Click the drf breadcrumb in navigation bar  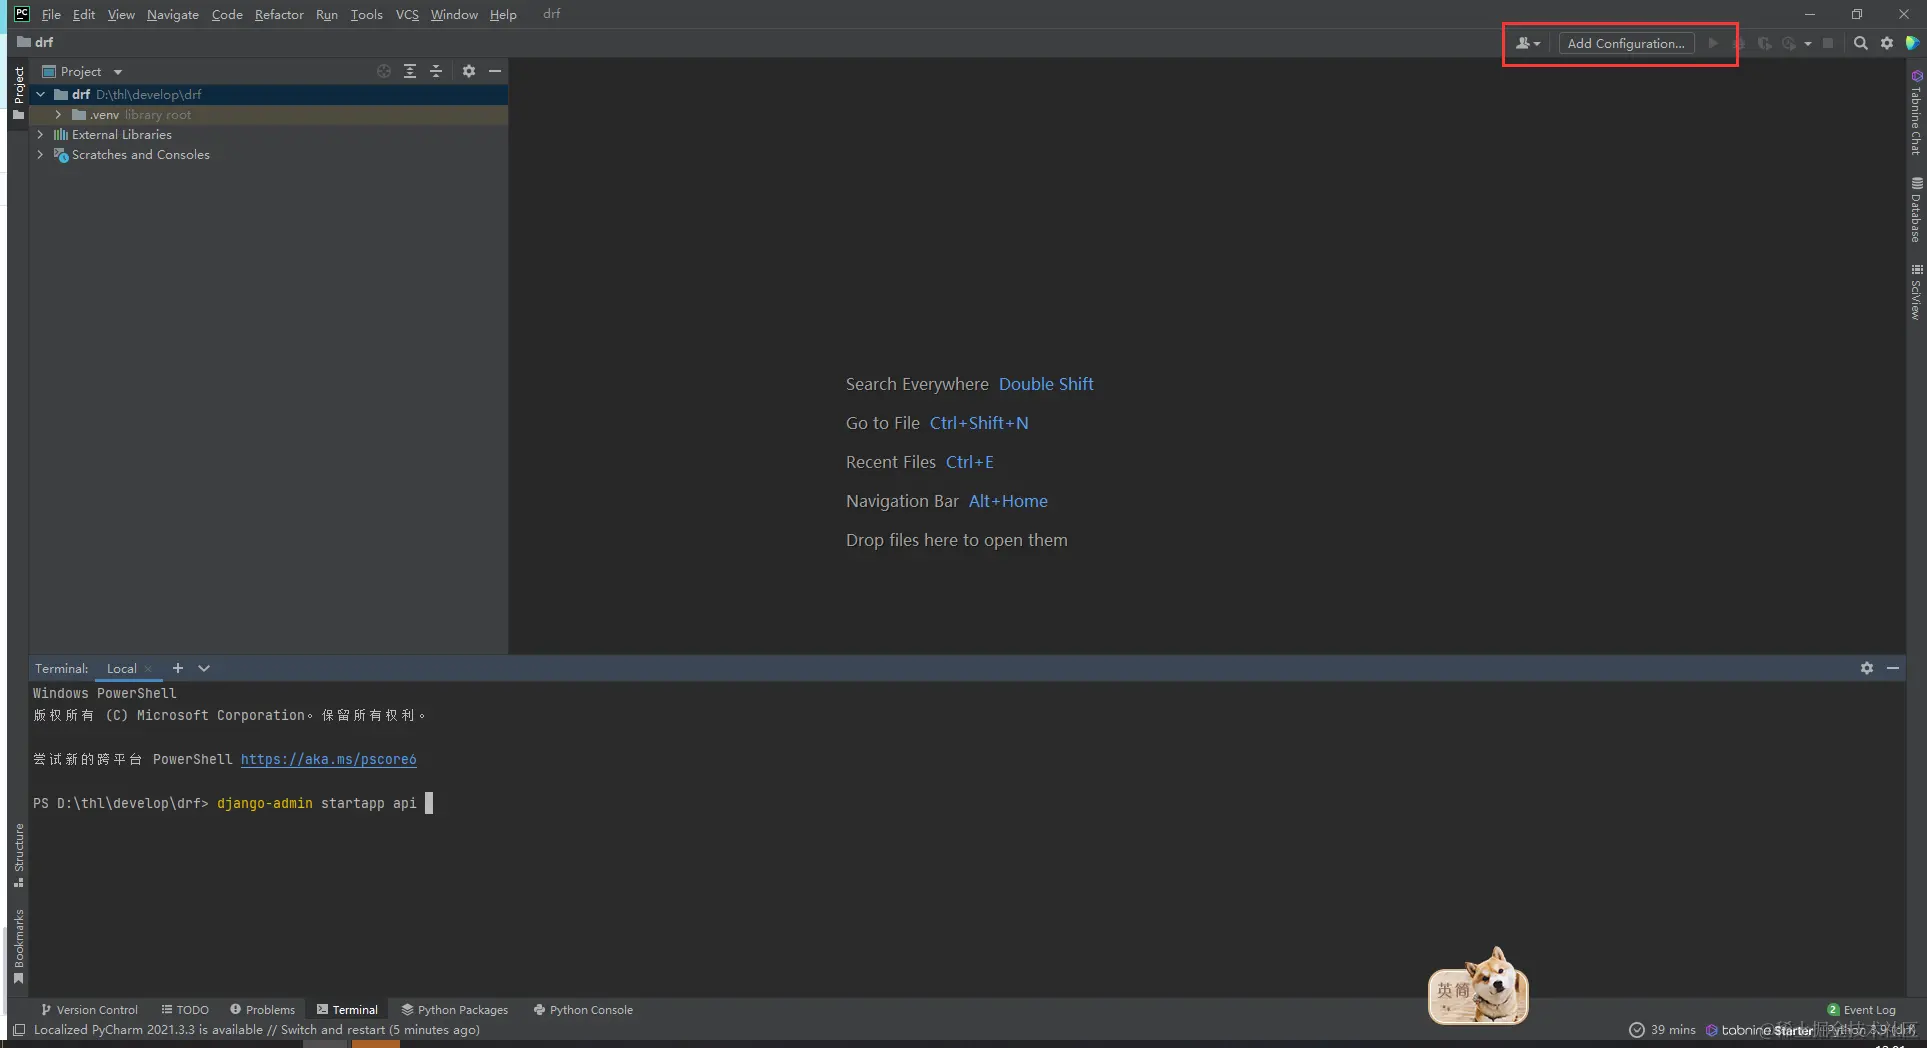[x=36, y=42]
